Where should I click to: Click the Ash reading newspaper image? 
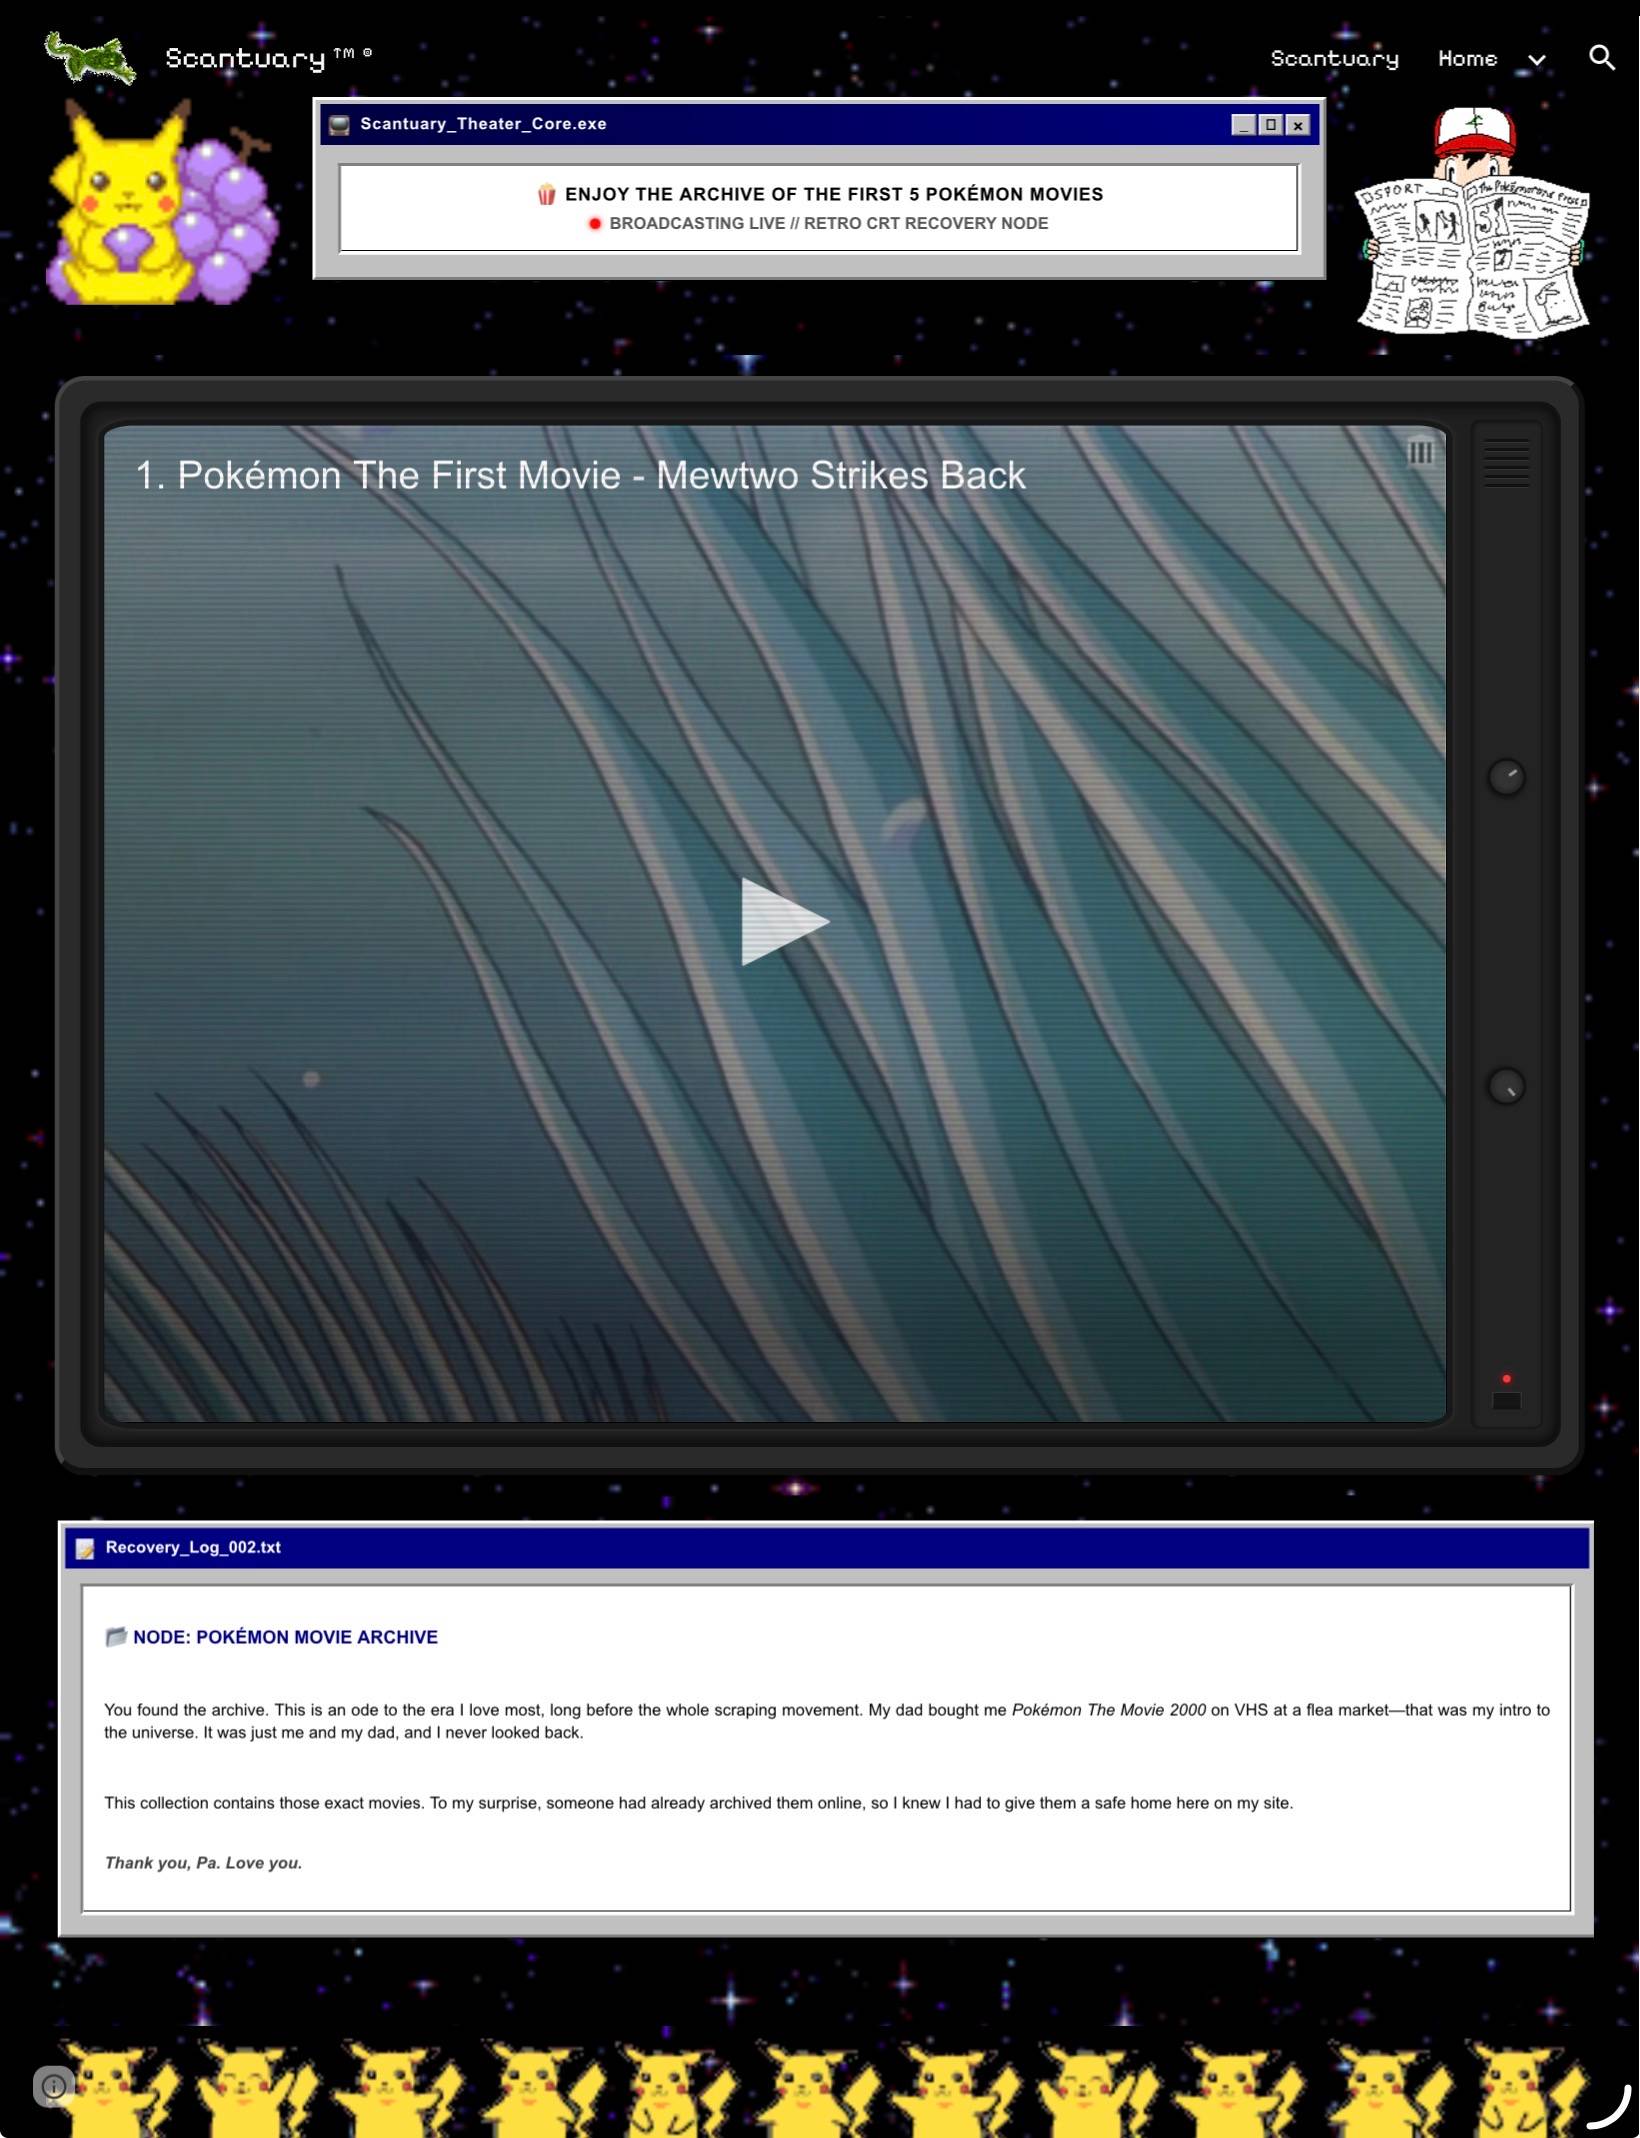[x=1472, y=222]
